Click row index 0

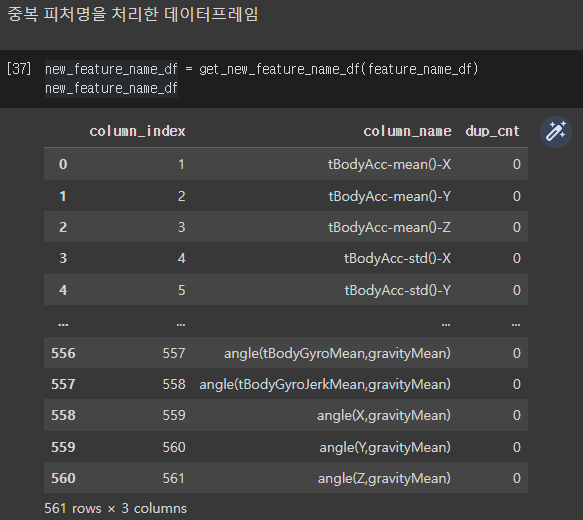pos(63,164)
